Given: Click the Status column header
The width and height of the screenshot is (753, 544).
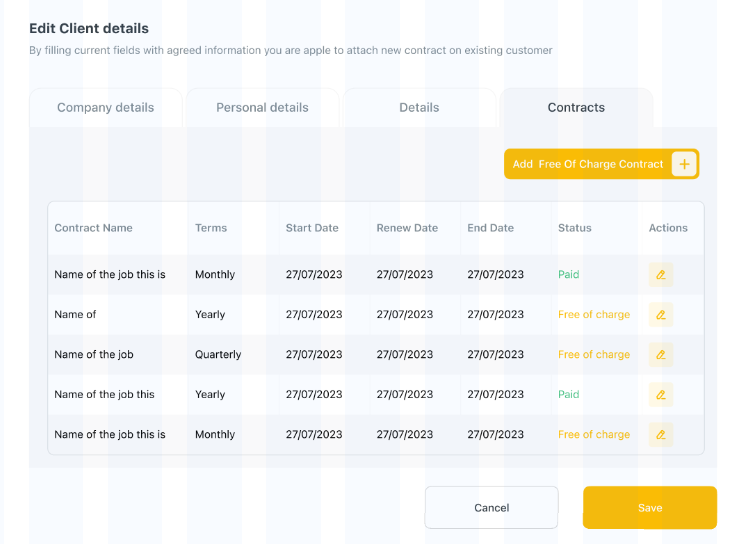Looking at the screenshot, I should click(x=575, y=228).
